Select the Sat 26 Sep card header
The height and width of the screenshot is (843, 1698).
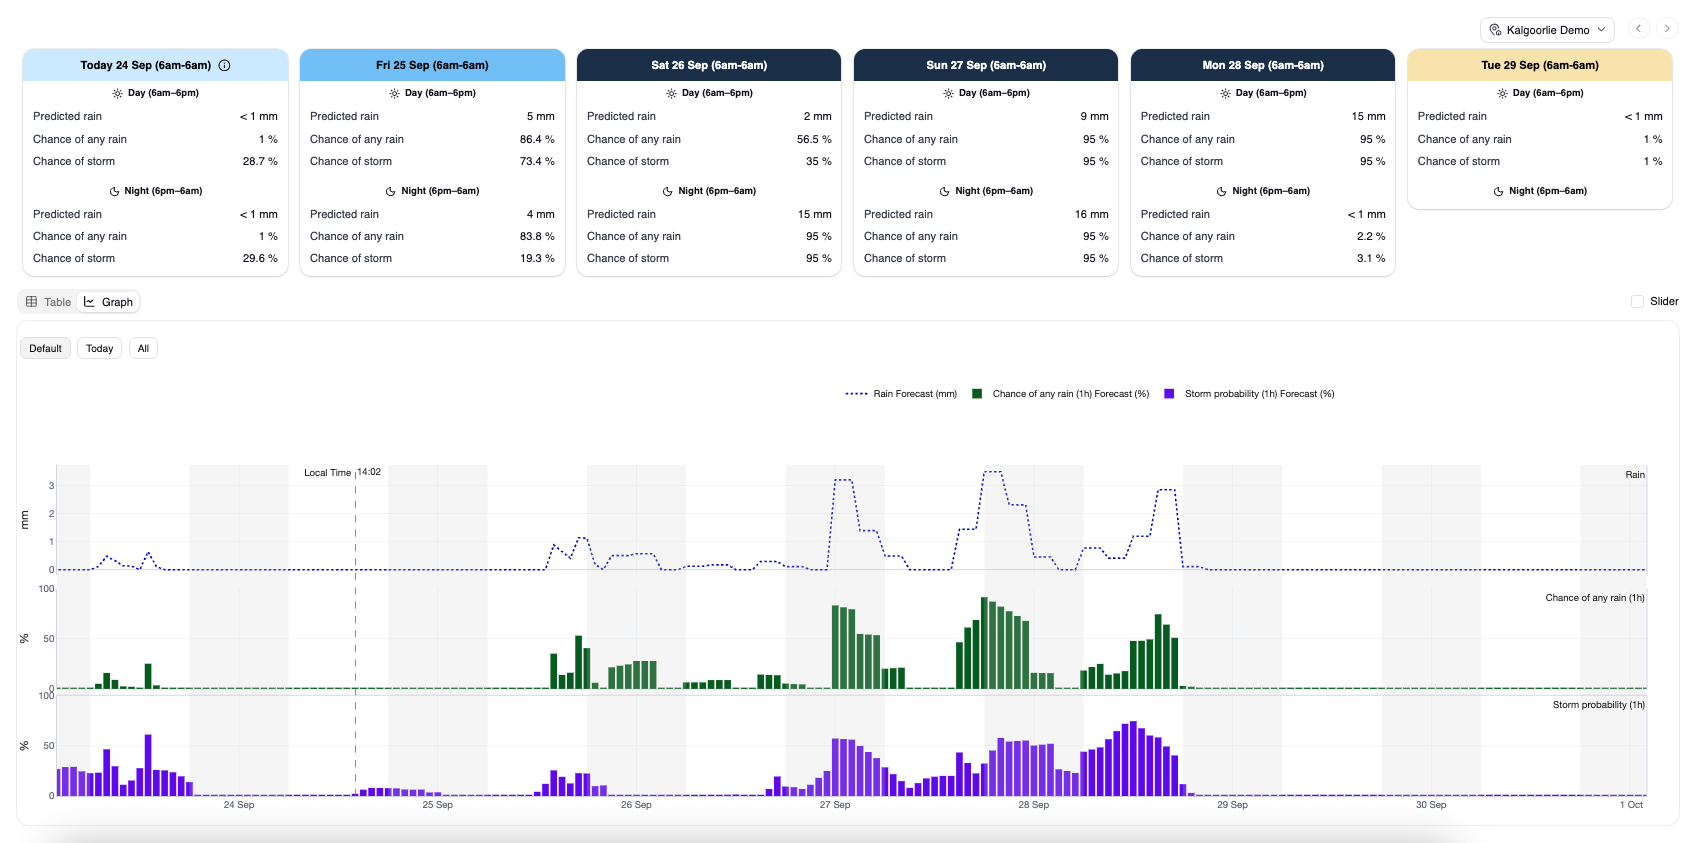(x=709, y=65)
